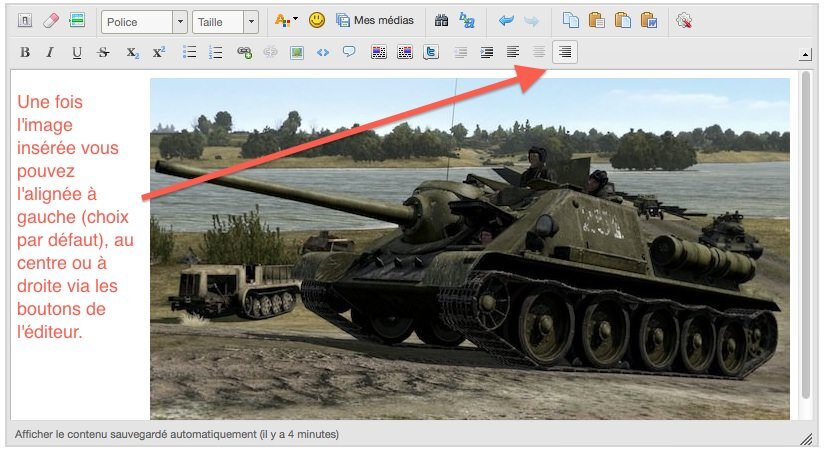Align content to the left
The height and width of the screenshot is (453, 826).
[x=513, y=52]
